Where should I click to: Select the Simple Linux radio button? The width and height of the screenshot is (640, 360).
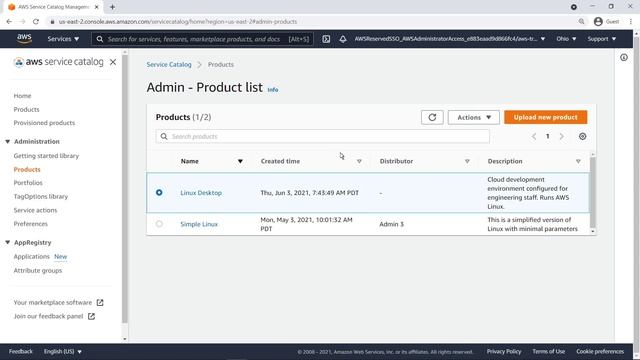pyautogui.click(x=159, y=224)
